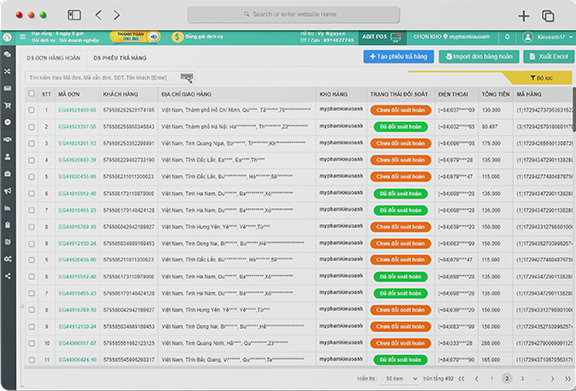
Task: Expand the Bộ lọc filter panel
Action: [x=541, y=78]
